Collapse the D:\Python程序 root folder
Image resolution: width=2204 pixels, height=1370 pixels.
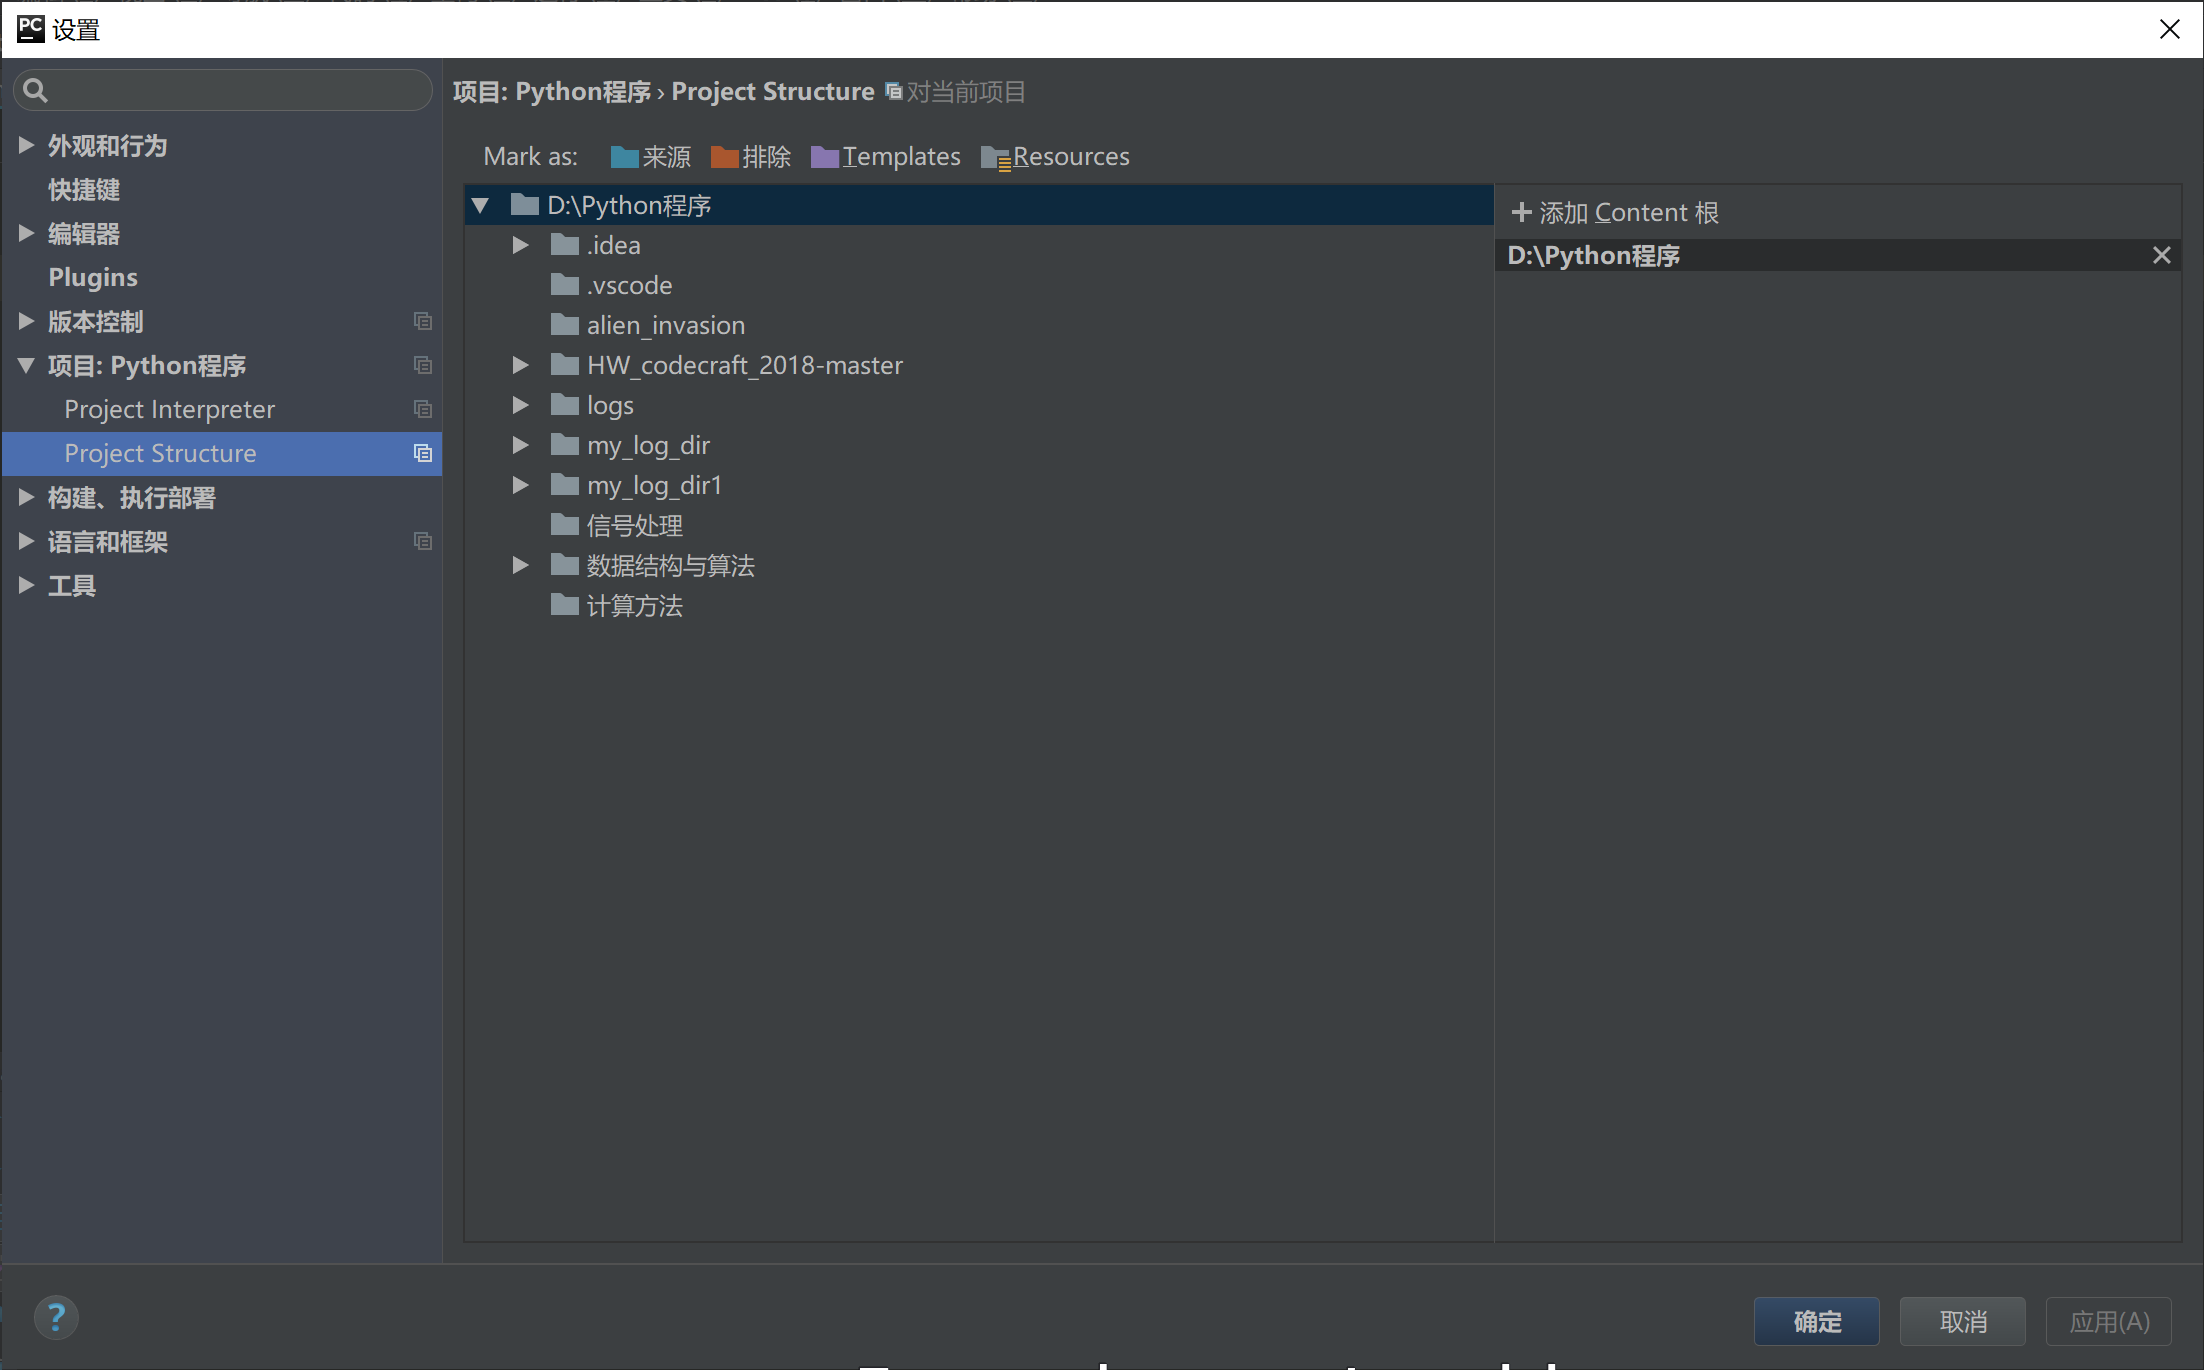click(x=480, y=206)
